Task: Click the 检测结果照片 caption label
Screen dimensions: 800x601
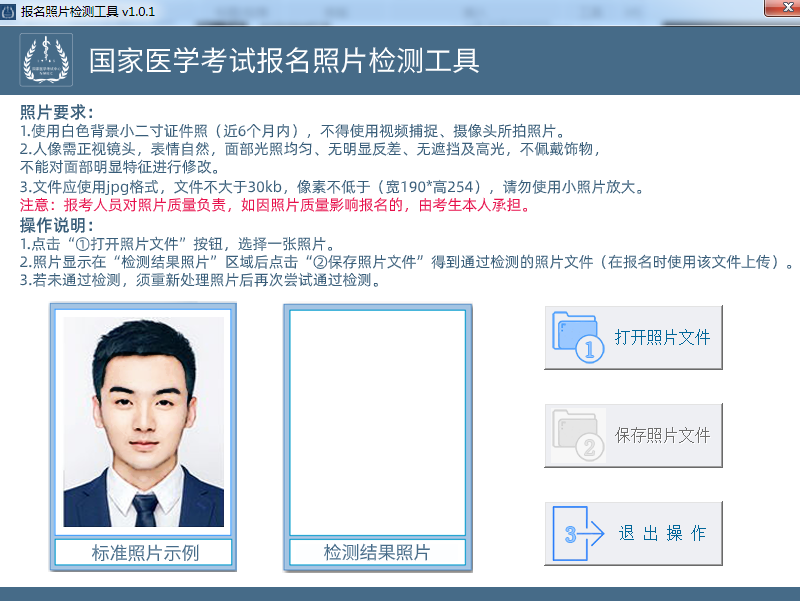Action: [x=377, y=552]
